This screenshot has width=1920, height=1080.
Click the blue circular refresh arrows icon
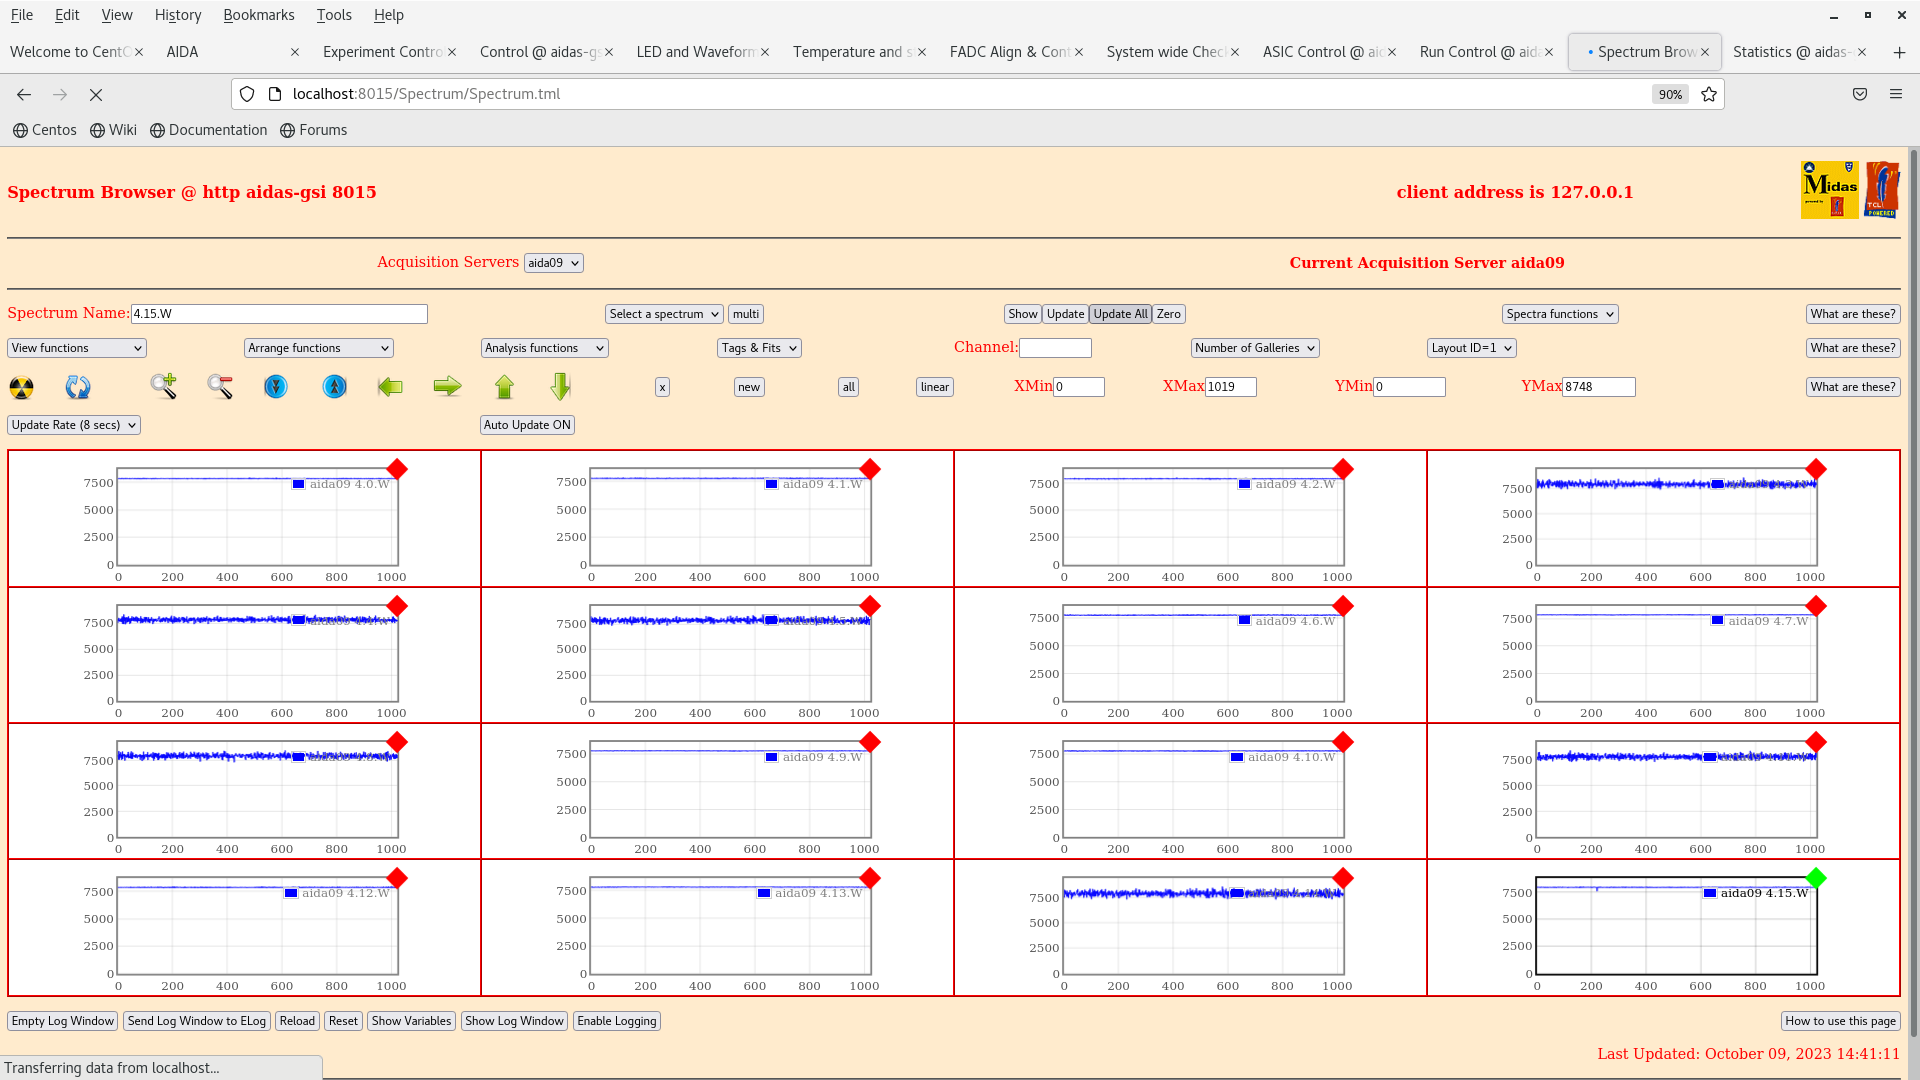pos(78,387)
